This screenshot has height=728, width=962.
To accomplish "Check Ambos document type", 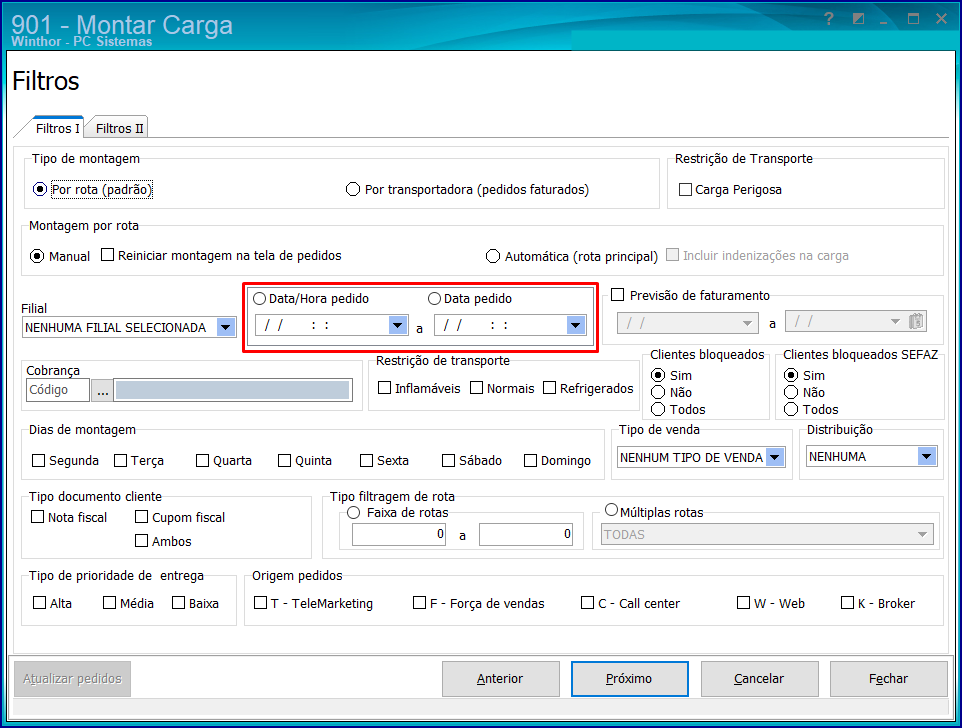I will [141, 541].
